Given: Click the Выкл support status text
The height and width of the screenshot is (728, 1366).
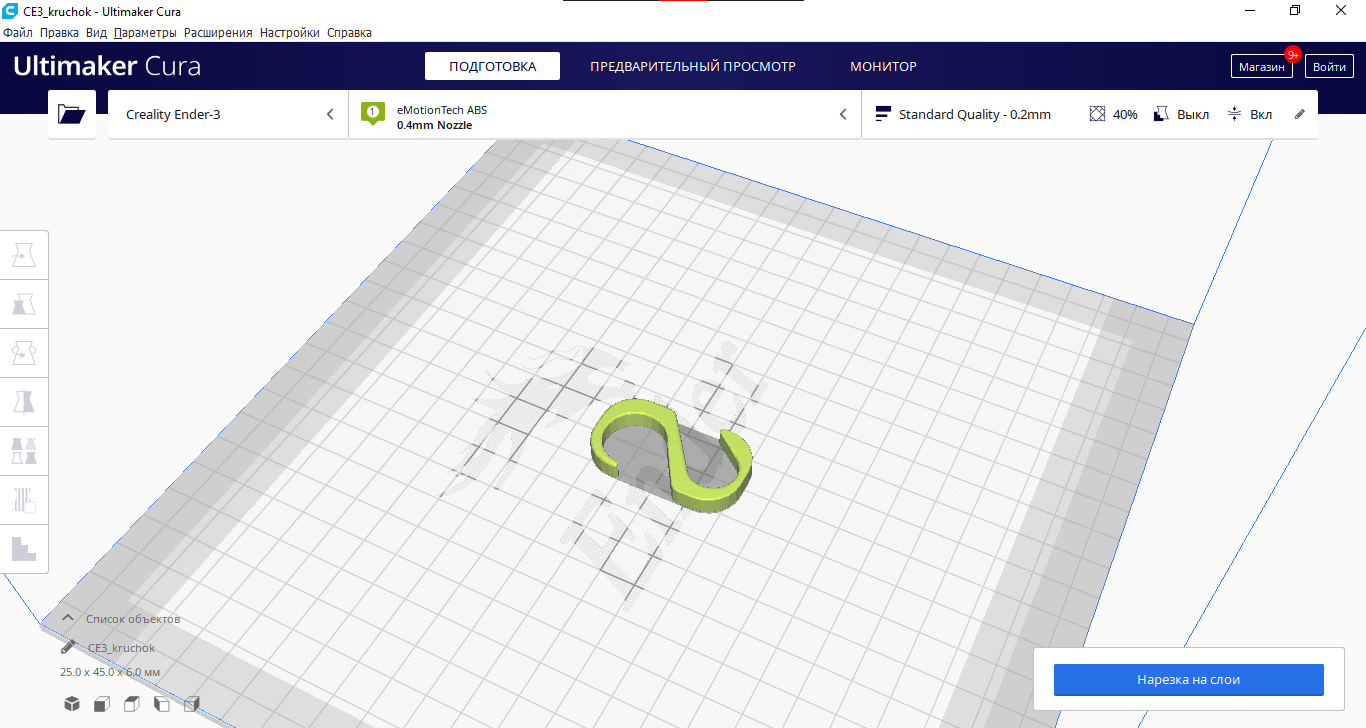Looking at the screenshot, I should [1193, 114].
